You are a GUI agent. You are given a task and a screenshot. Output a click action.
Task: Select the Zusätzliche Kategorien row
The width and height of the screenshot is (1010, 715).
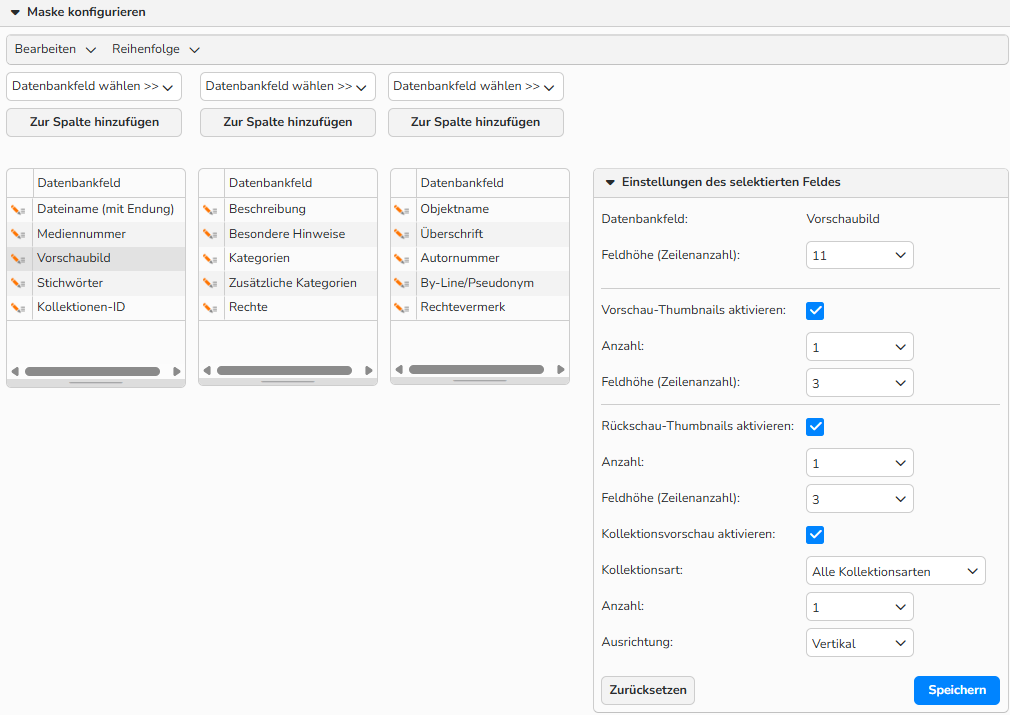coord(288,283)
